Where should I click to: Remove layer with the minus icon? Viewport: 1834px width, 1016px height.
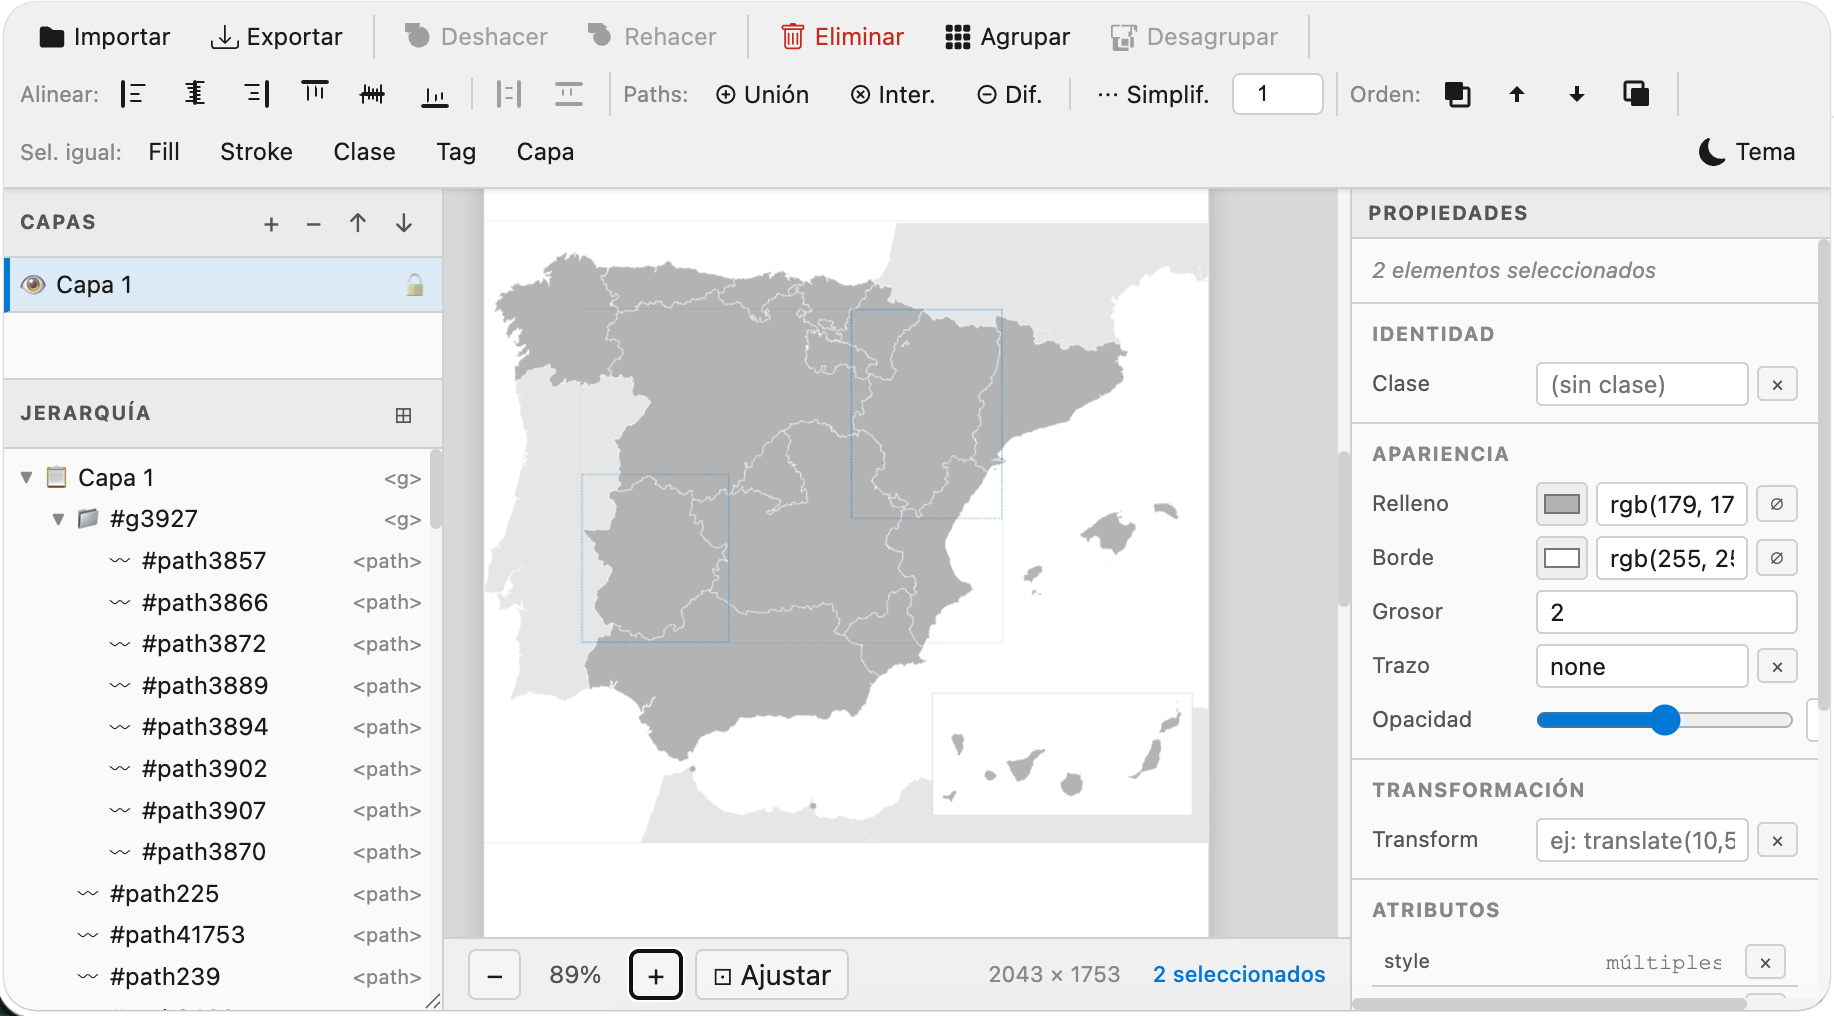tap(314, 224)
